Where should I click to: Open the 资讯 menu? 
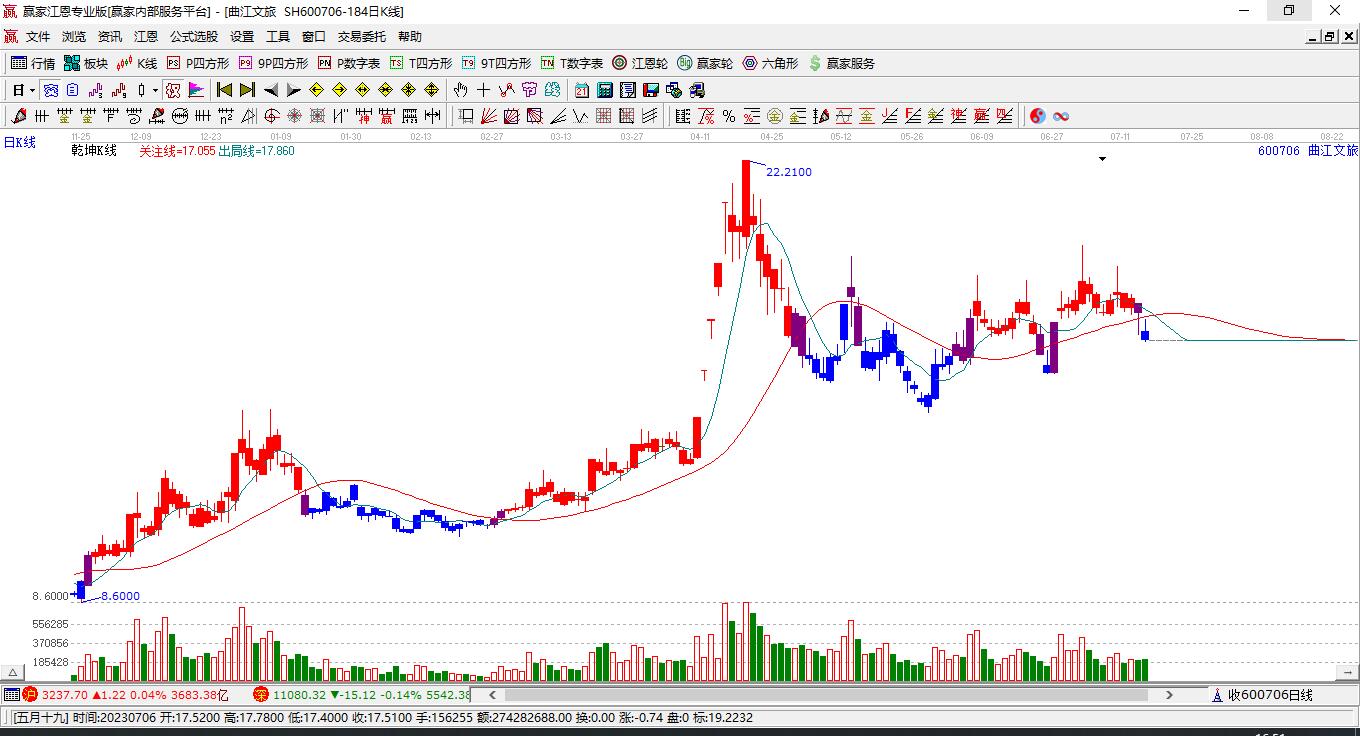(110, 37)
